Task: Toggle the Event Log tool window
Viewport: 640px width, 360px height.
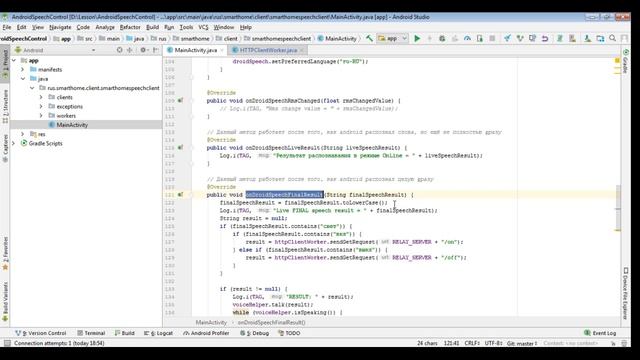Action: 600,333
